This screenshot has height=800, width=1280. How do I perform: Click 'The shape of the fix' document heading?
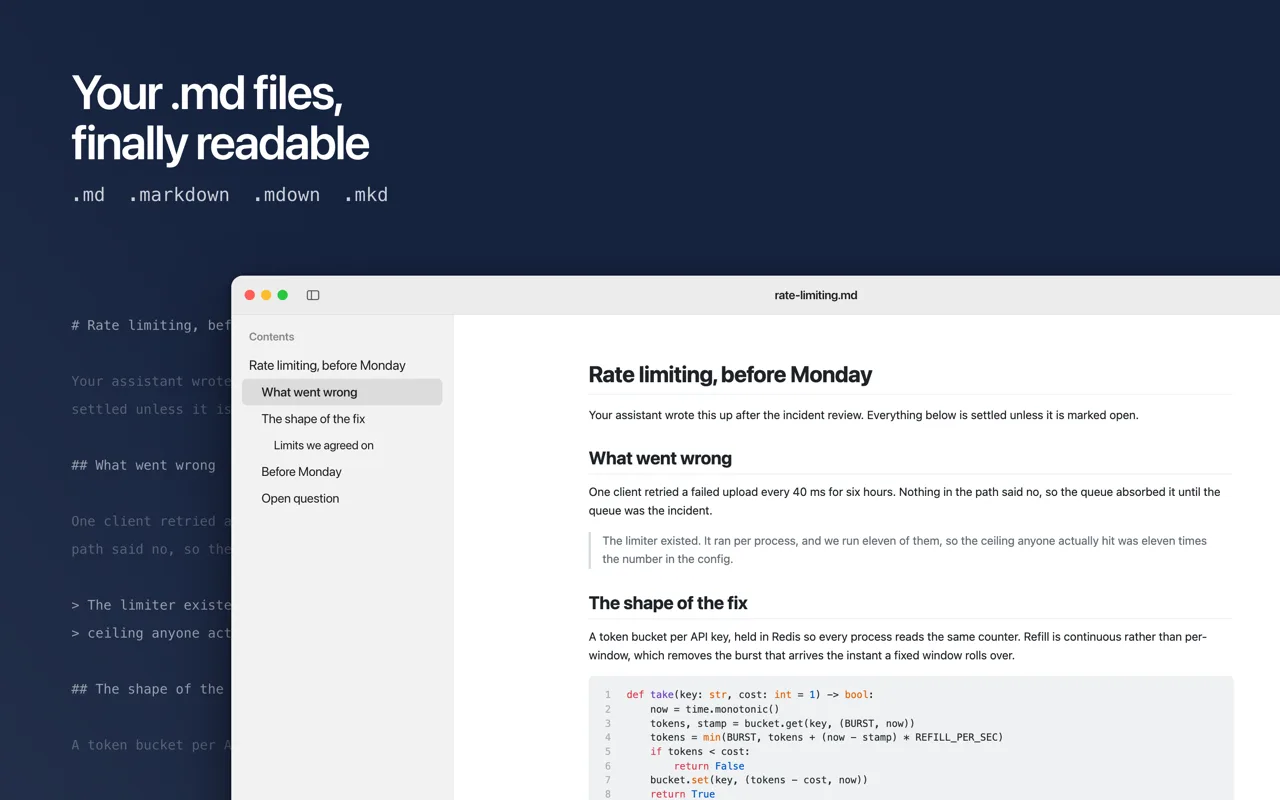coord(668,603)
